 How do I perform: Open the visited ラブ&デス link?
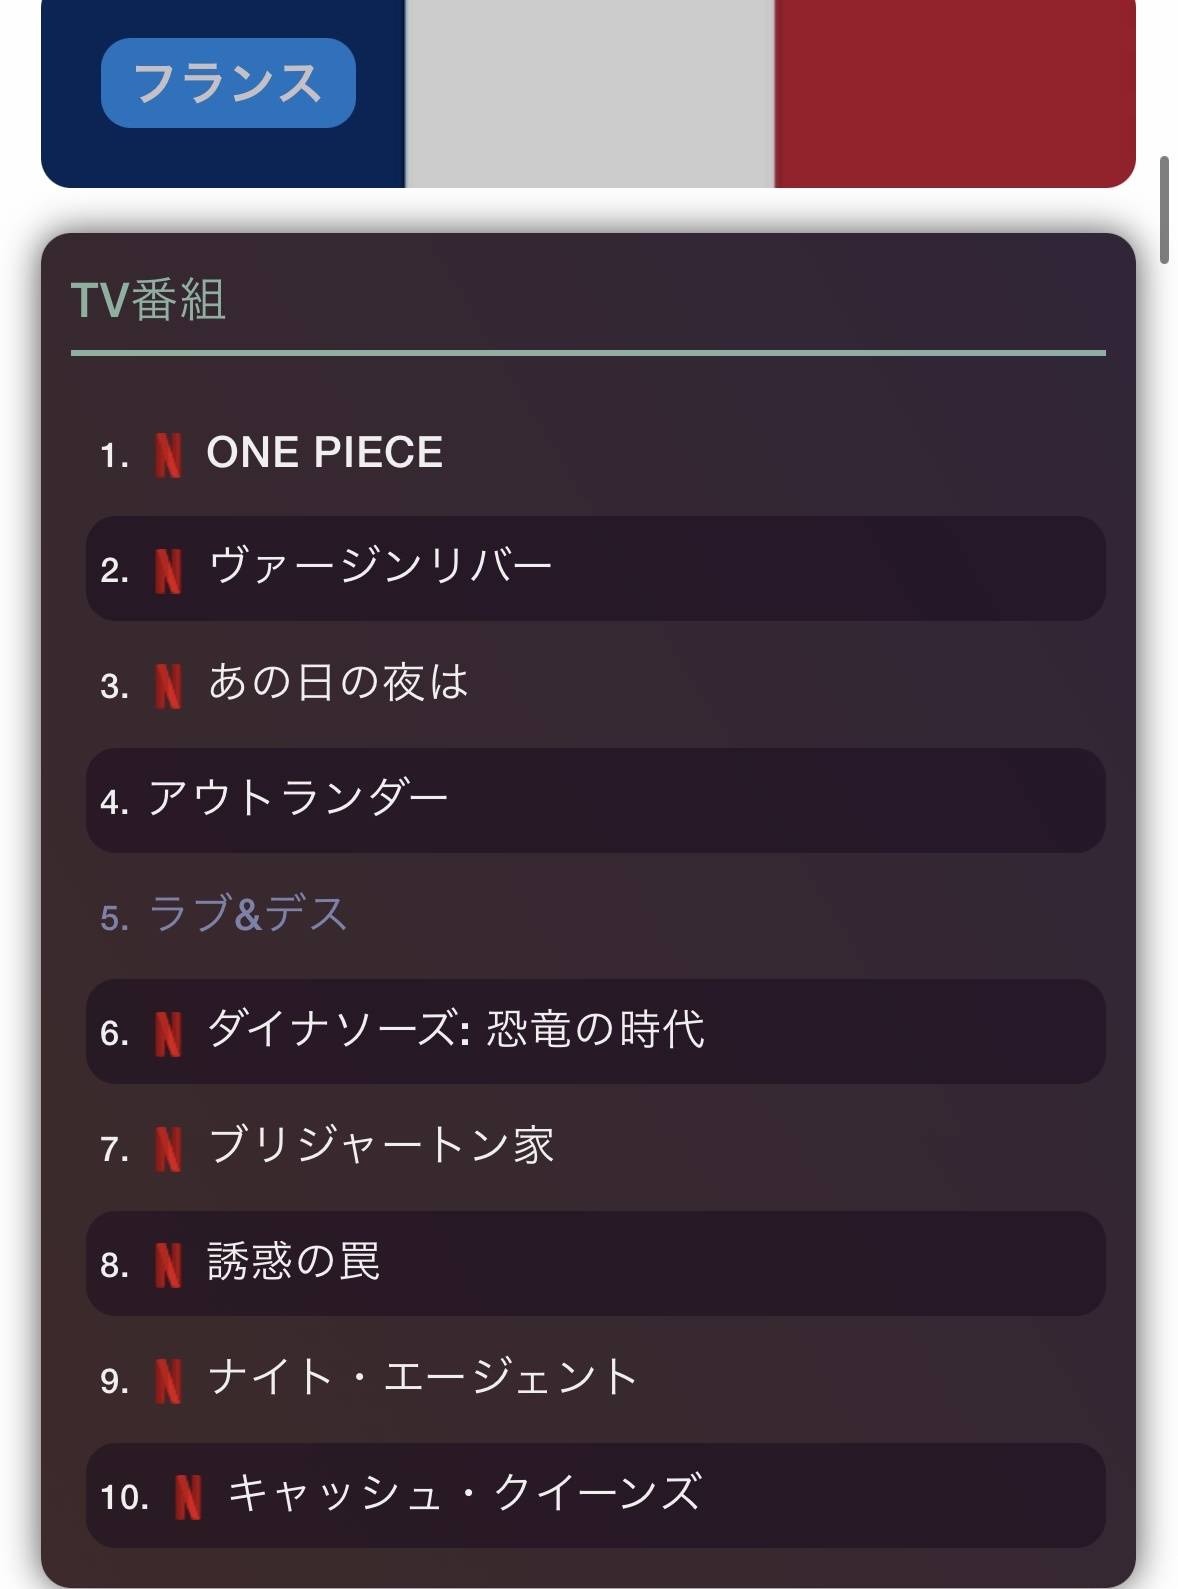[x=248, y=915]
